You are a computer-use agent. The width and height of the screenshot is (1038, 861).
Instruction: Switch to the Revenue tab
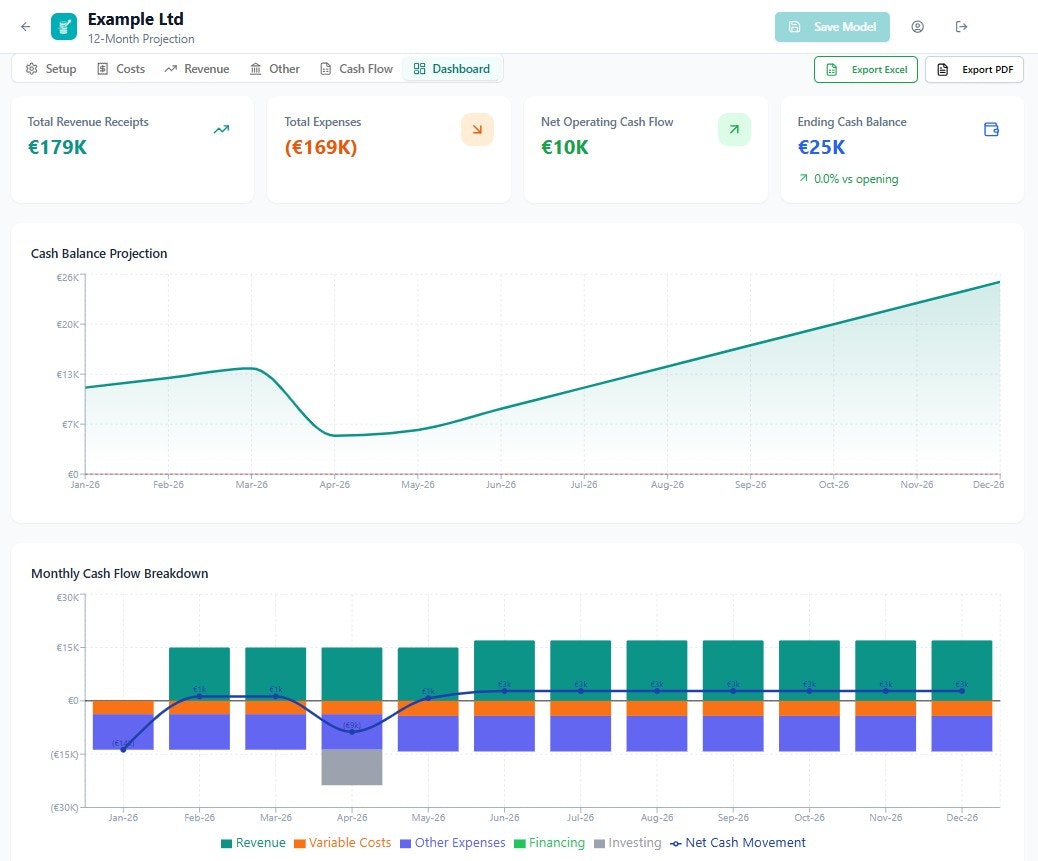(x=197, y=69)
